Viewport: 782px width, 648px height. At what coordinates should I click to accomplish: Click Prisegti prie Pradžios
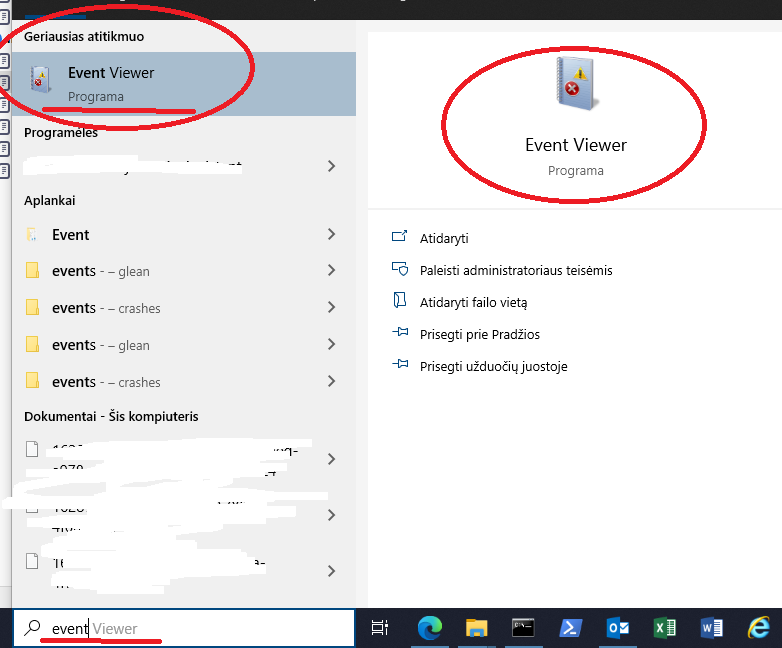479,334
